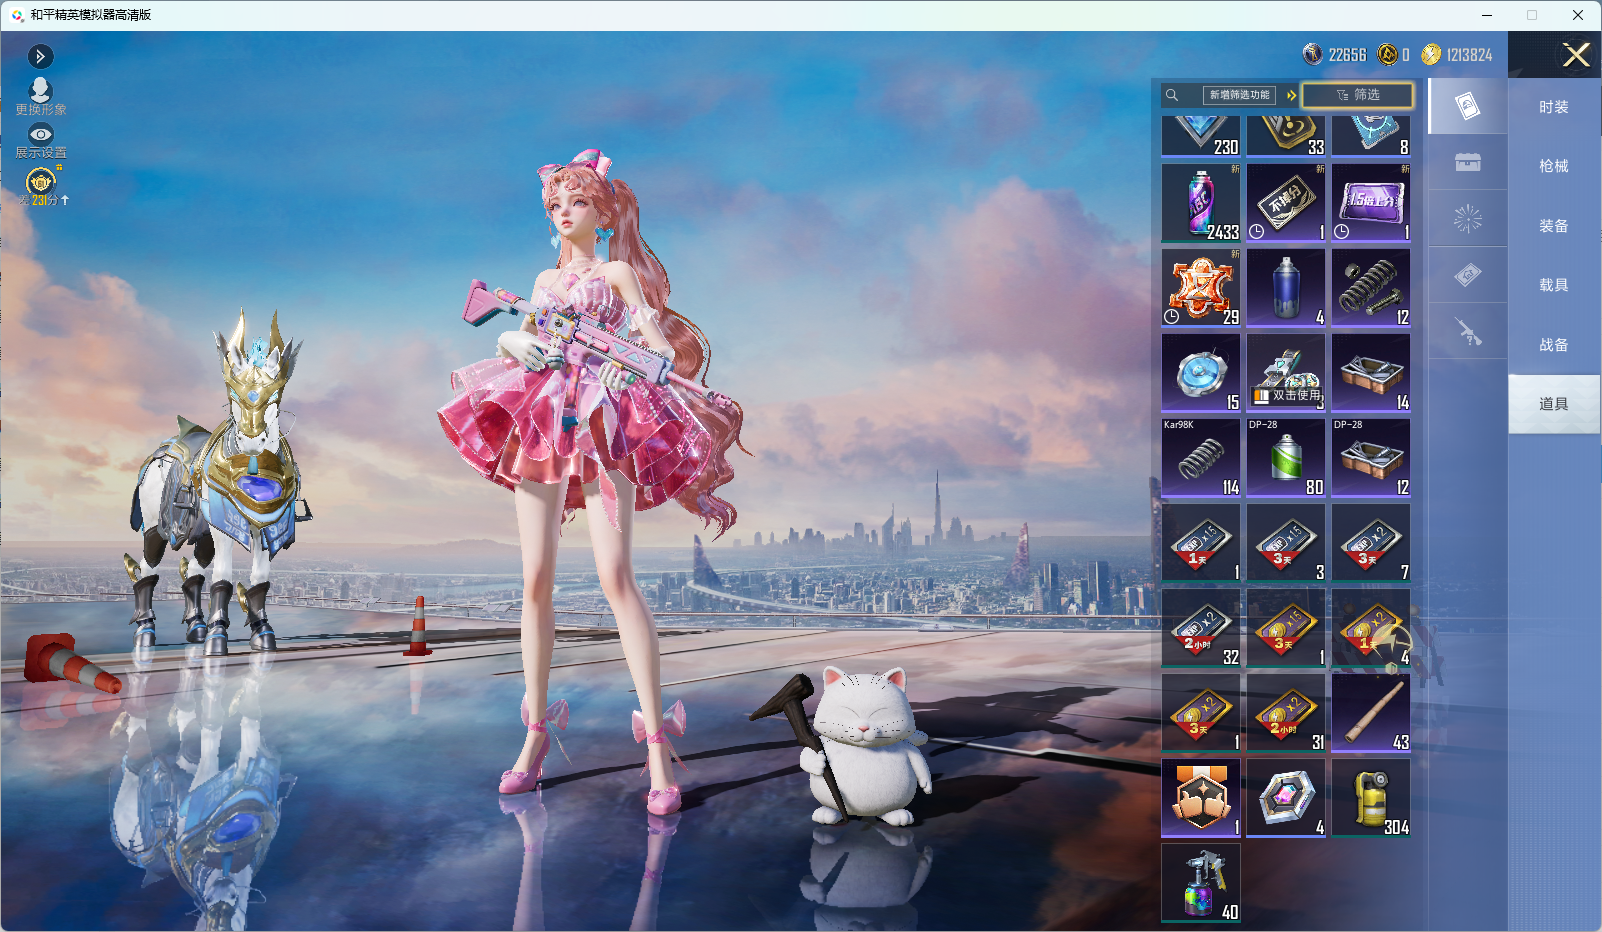This screenshot has width=1602, height=932.
Task: Click the search magnifier in inventory
Action: [1172, 95]
